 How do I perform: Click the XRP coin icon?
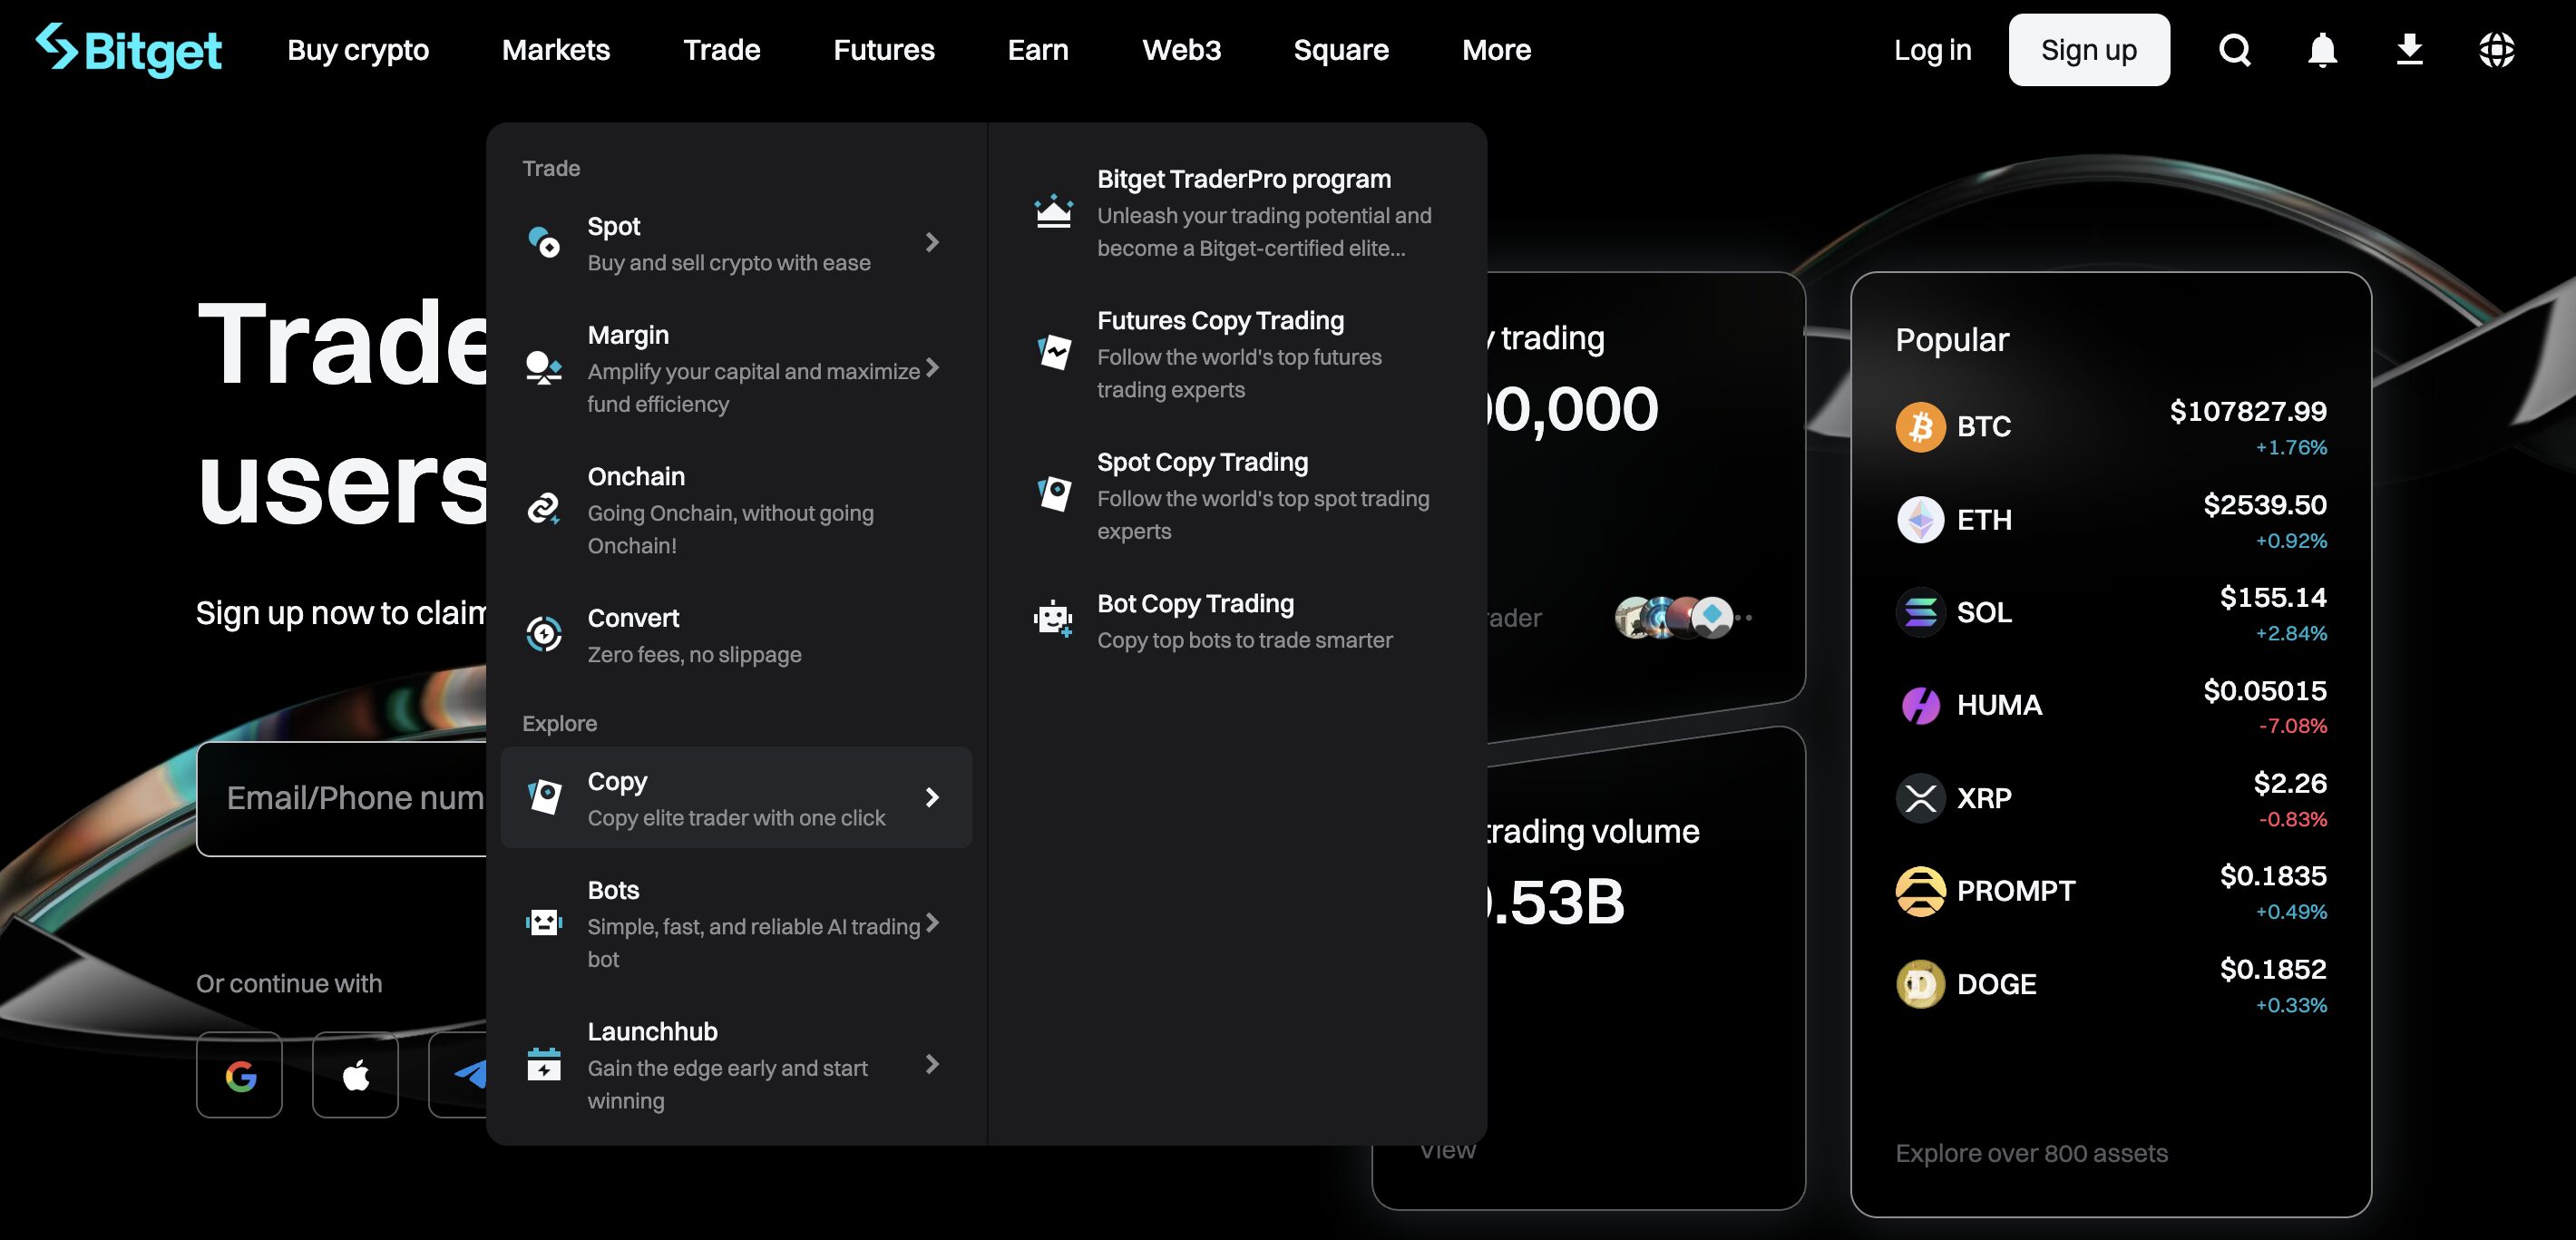[x=1920, y=798]
